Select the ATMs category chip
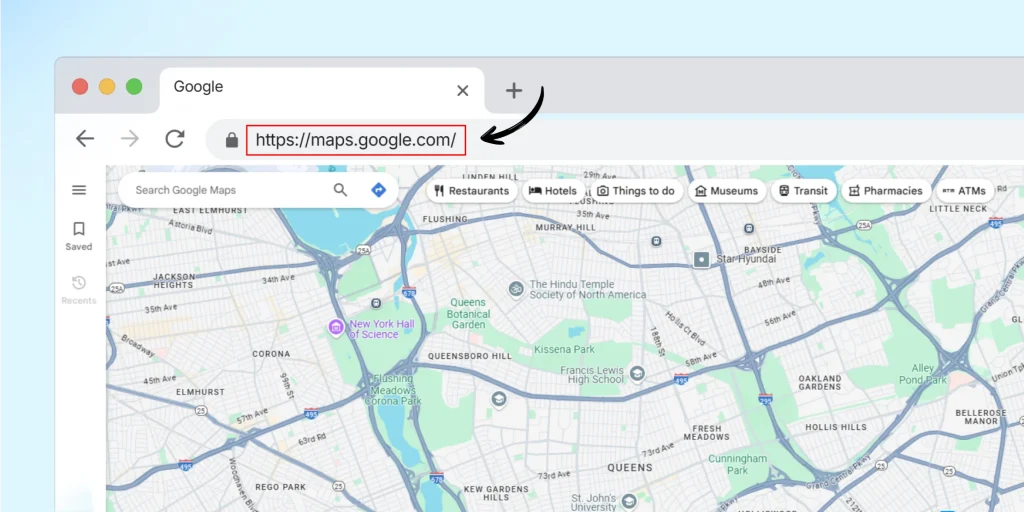 coord(964,191)
